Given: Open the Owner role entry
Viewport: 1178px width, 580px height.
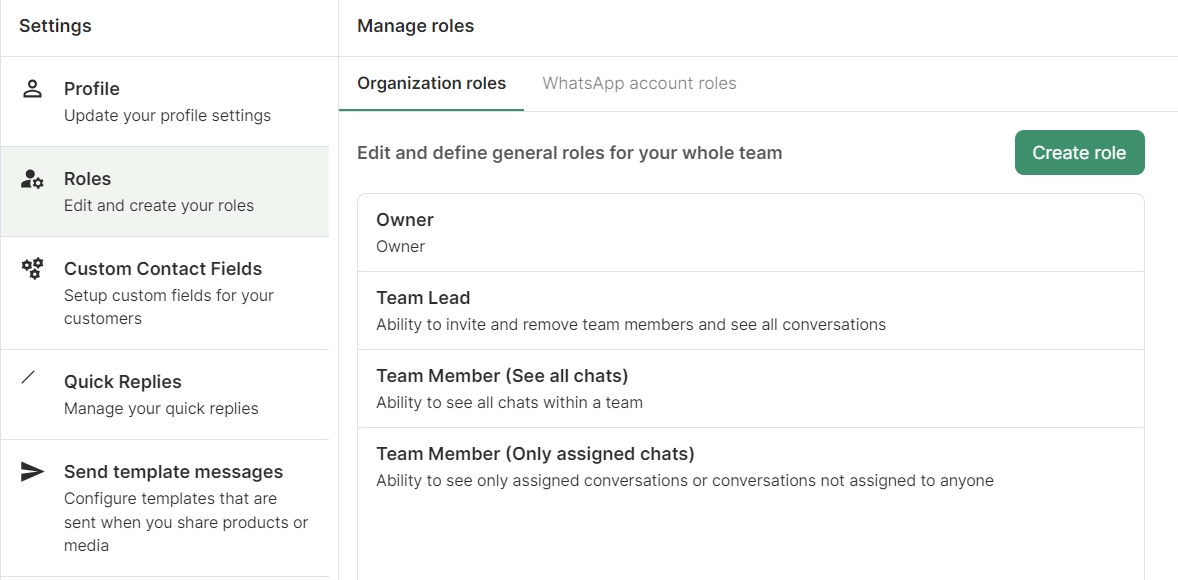Looking at the screenshot, I should [750, 232].
